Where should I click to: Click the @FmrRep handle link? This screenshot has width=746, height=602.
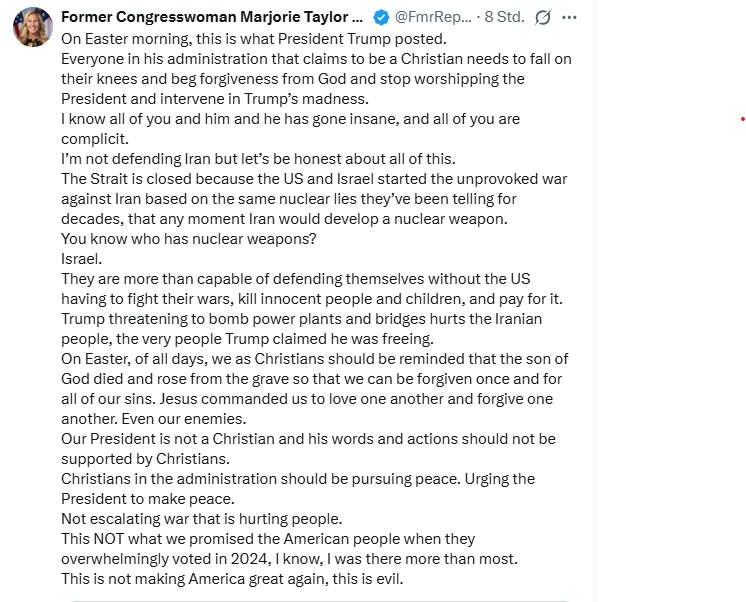point(434,17)
